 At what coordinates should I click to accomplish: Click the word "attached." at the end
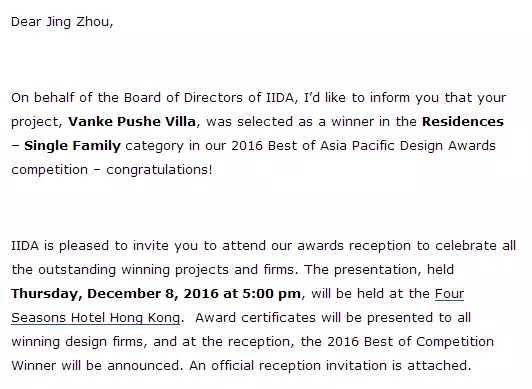[439, 366]
